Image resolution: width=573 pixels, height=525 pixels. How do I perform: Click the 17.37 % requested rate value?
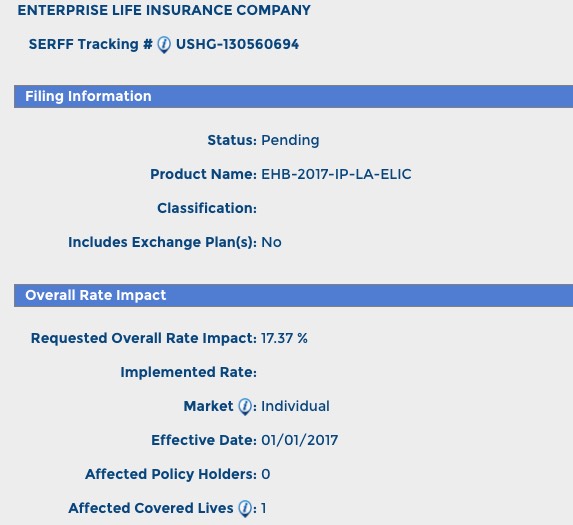(x=284, y=338)
